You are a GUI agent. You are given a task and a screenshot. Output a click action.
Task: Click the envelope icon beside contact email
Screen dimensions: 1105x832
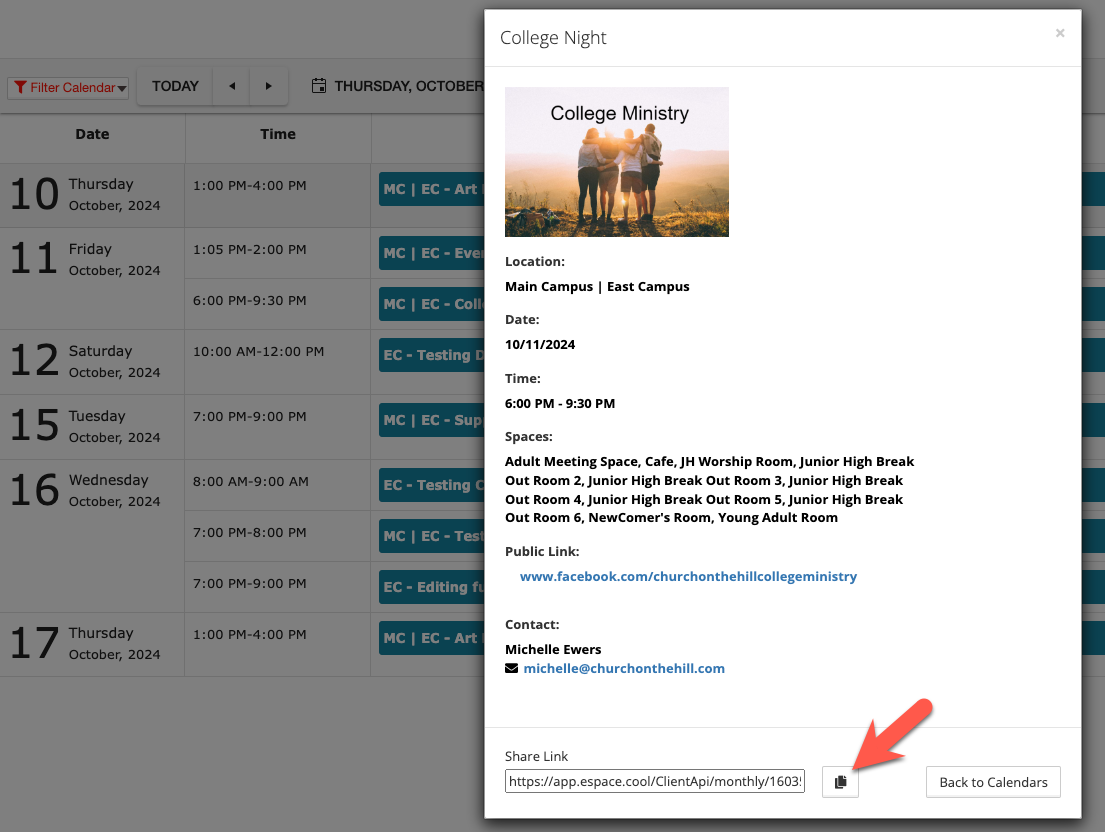pyautogui.click(x=512, y=669)
